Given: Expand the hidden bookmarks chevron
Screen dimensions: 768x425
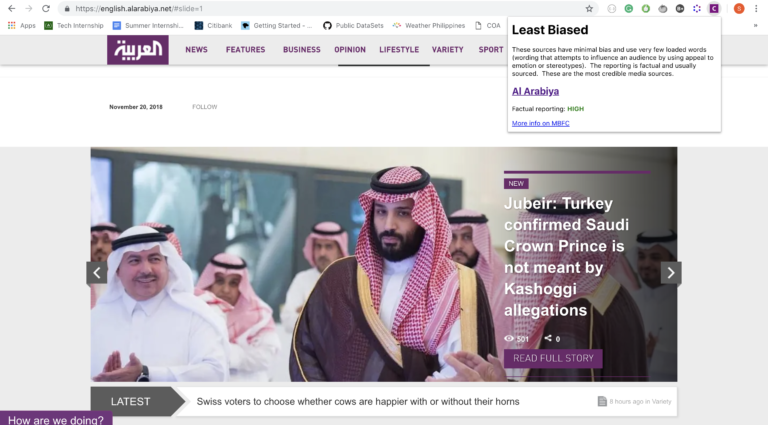Looking at the screenshot, I should [x=755, y=25].
